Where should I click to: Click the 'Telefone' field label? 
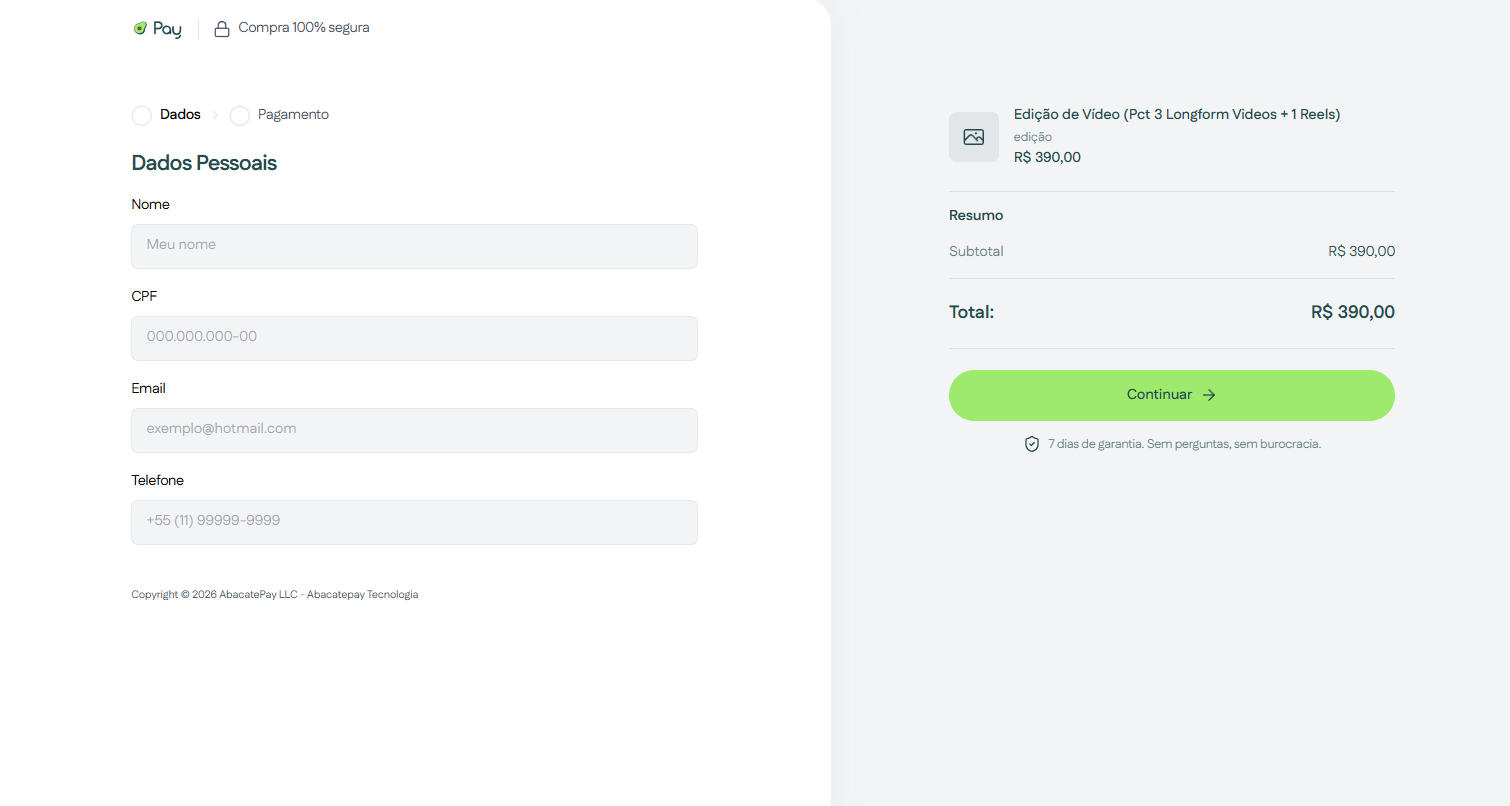click(x=158, y=480)
